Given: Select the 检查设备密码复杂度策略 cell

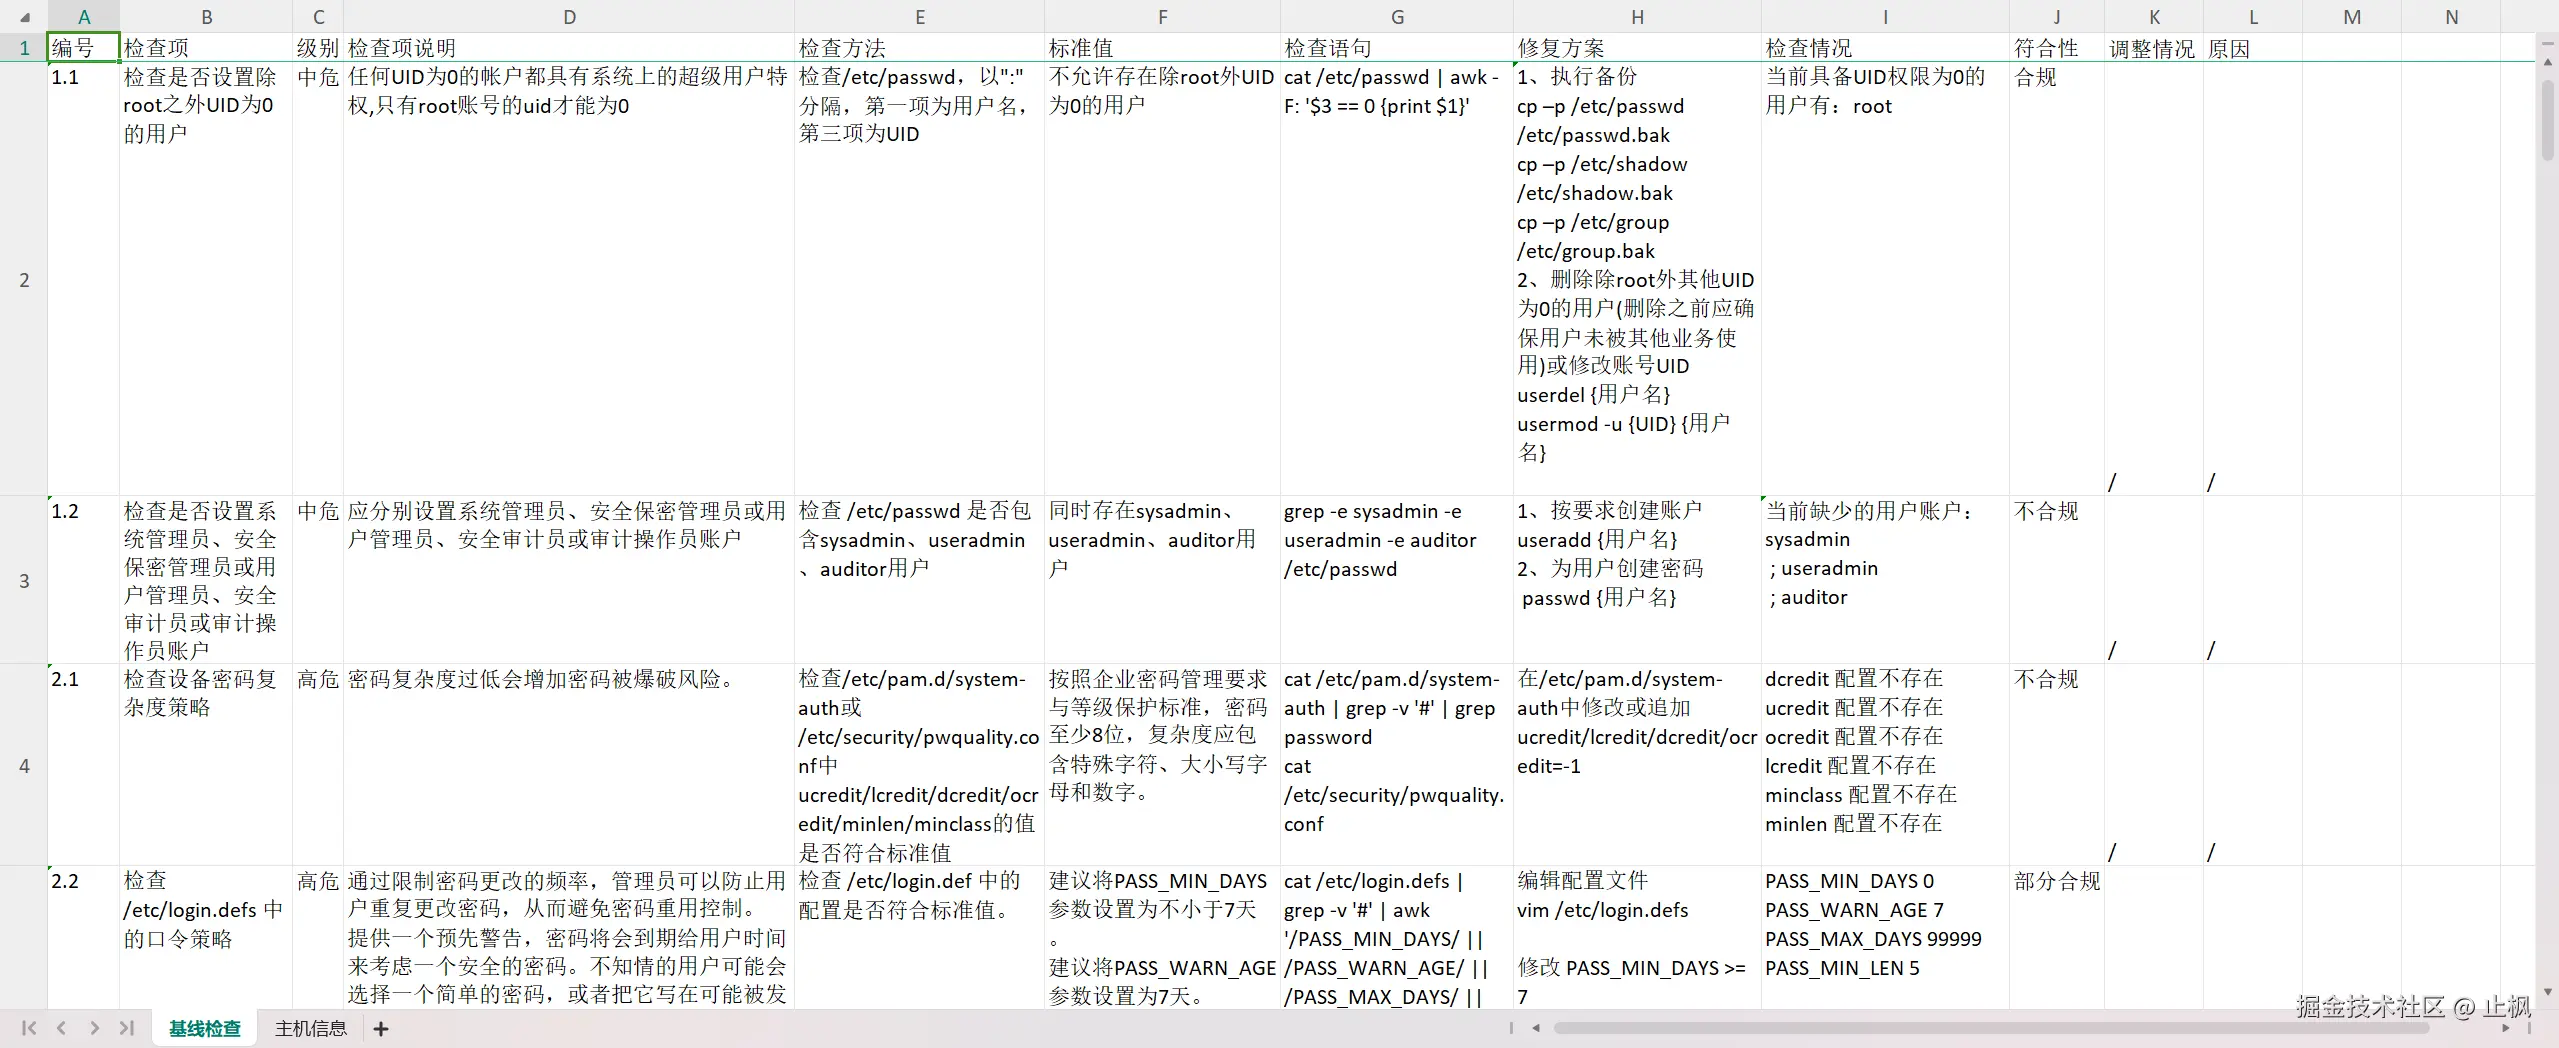Looking at the screenshot, I should click(206, 765).
